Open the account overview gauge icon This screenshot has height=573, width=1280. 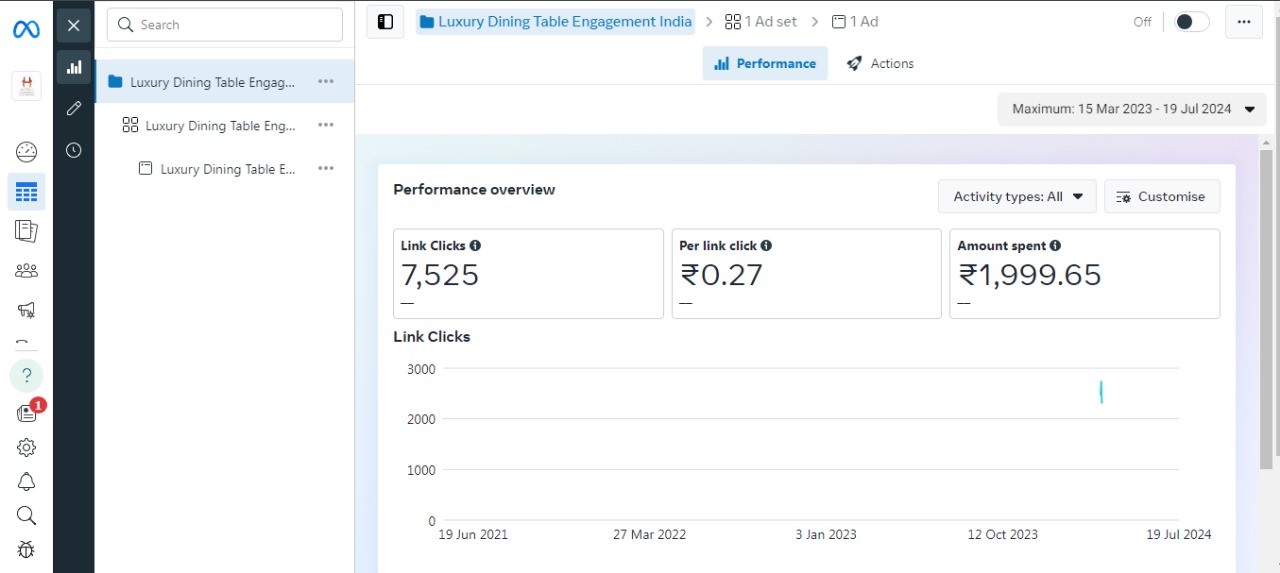pos(26,152)
